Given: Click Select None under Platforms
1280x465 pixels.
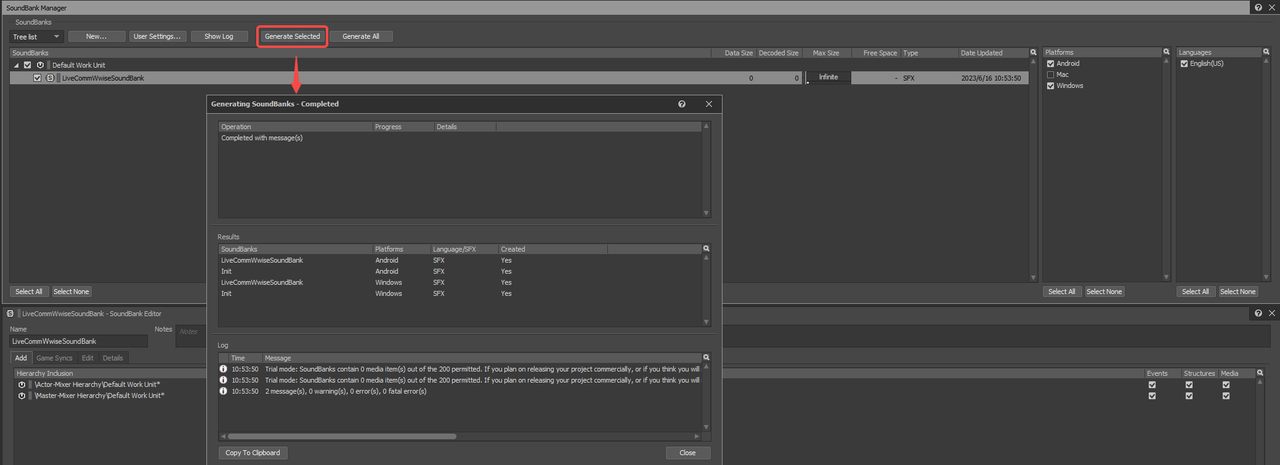Looking at the screenshot, I should point(1104,292).
